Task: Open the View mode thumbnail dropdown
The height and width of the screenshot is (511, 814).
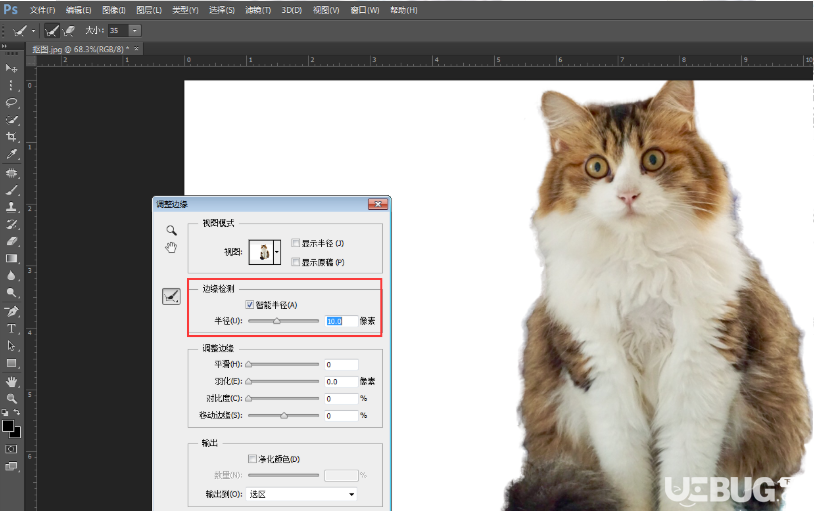Action: (x=277, y=252)
